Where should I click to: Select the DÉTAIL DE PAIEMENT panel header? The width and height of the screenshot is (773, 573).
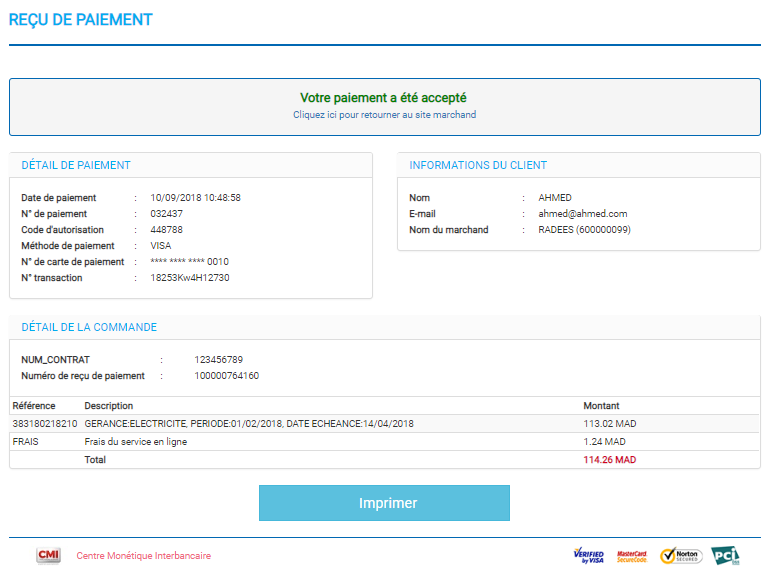[x=76, y=165]
